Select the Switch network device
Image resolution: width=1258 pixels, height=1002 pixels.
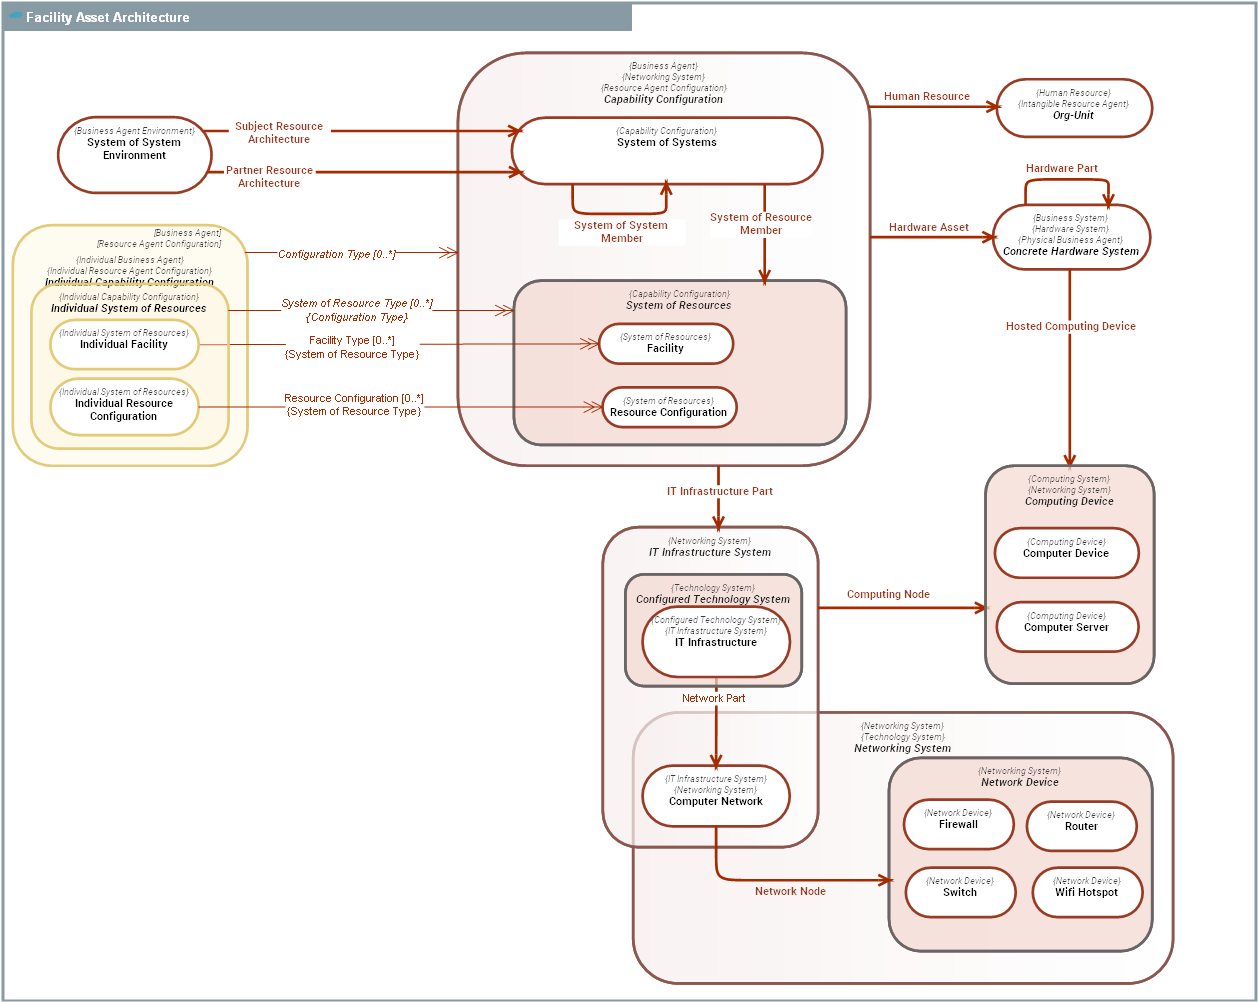pos(960,892)
